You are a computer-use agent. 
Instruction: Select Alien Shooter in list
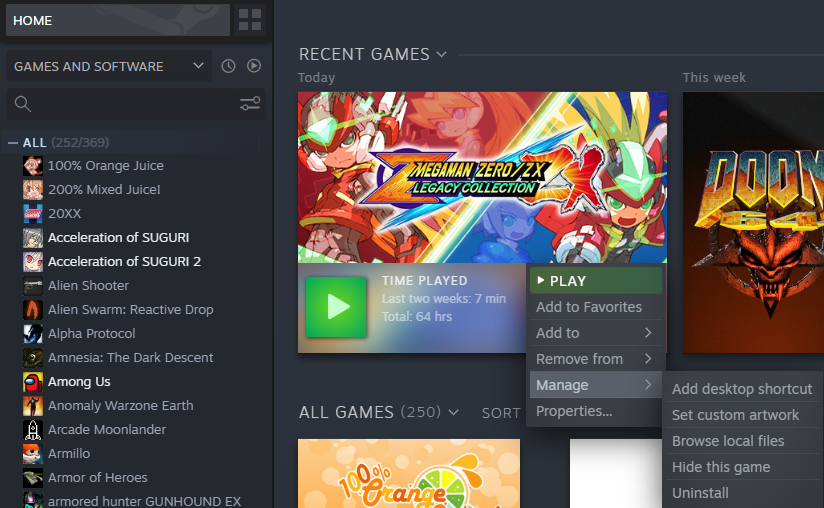point(88,286)
